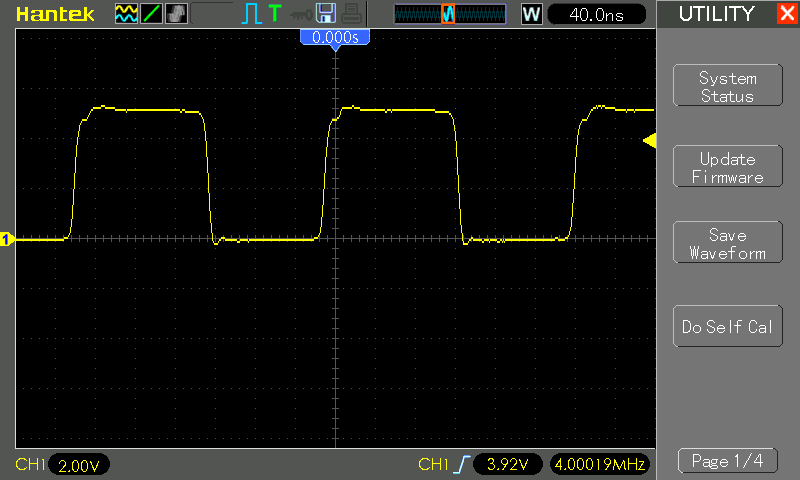The width and height of the screenshot is (800, 480).
Task: Click the floppy disk save icon
Action: [x=326, y=13]
